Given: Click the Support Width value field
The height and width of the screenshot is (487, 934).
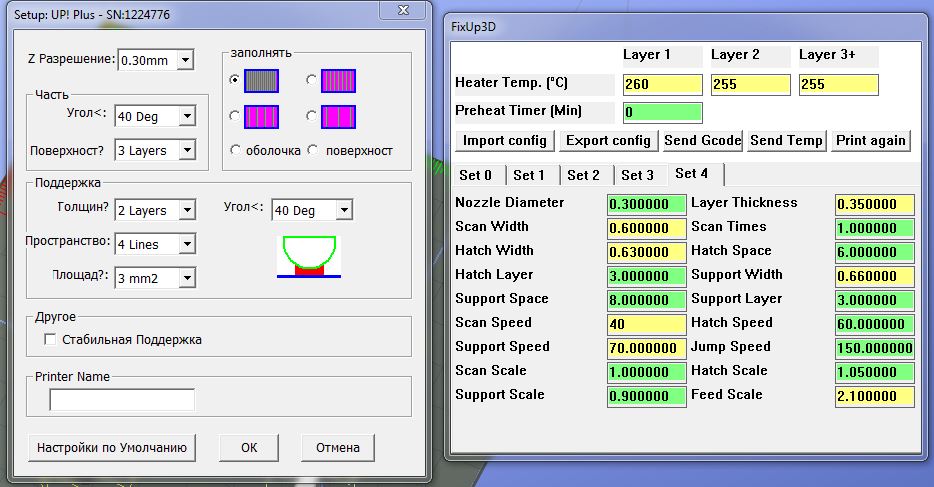Looking at the screenshot, I should 875,276.
